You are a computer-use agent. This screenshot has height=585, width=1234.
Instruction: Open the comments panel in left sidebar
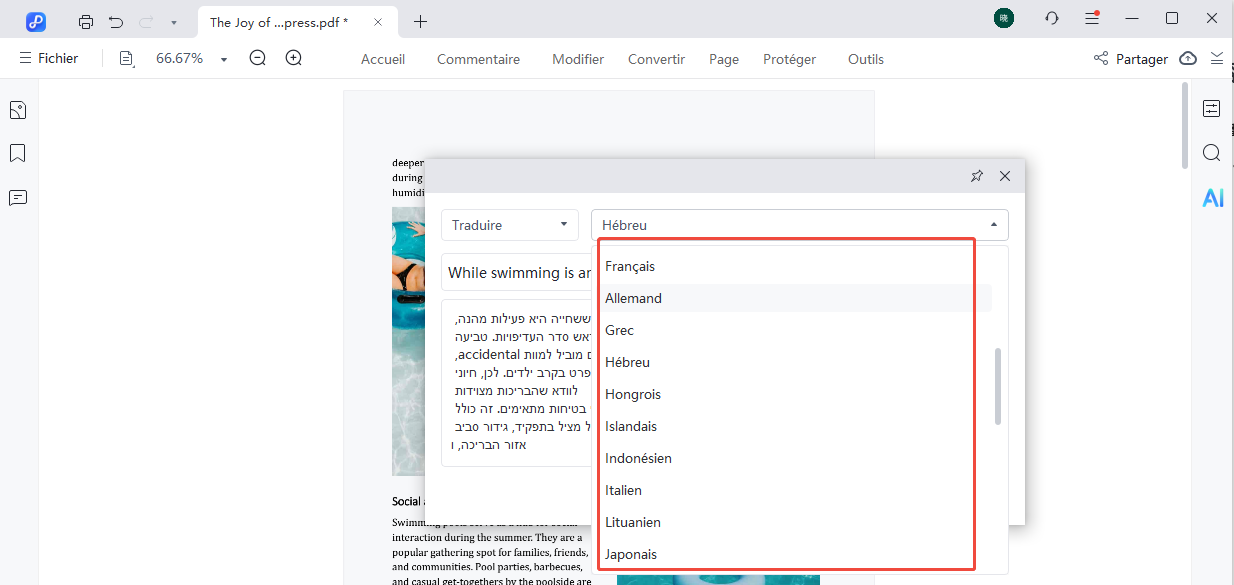17,197
